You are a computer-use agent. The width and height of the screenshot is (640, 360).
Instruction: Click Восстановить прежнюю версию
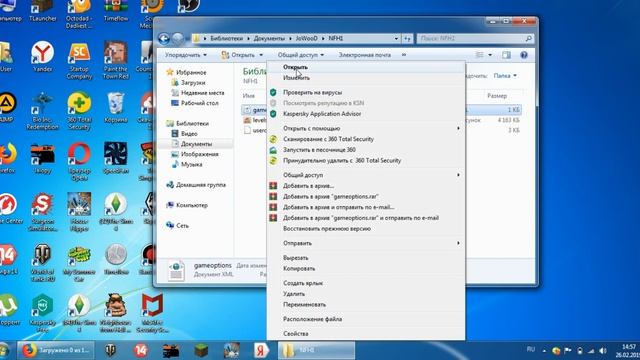327,229
